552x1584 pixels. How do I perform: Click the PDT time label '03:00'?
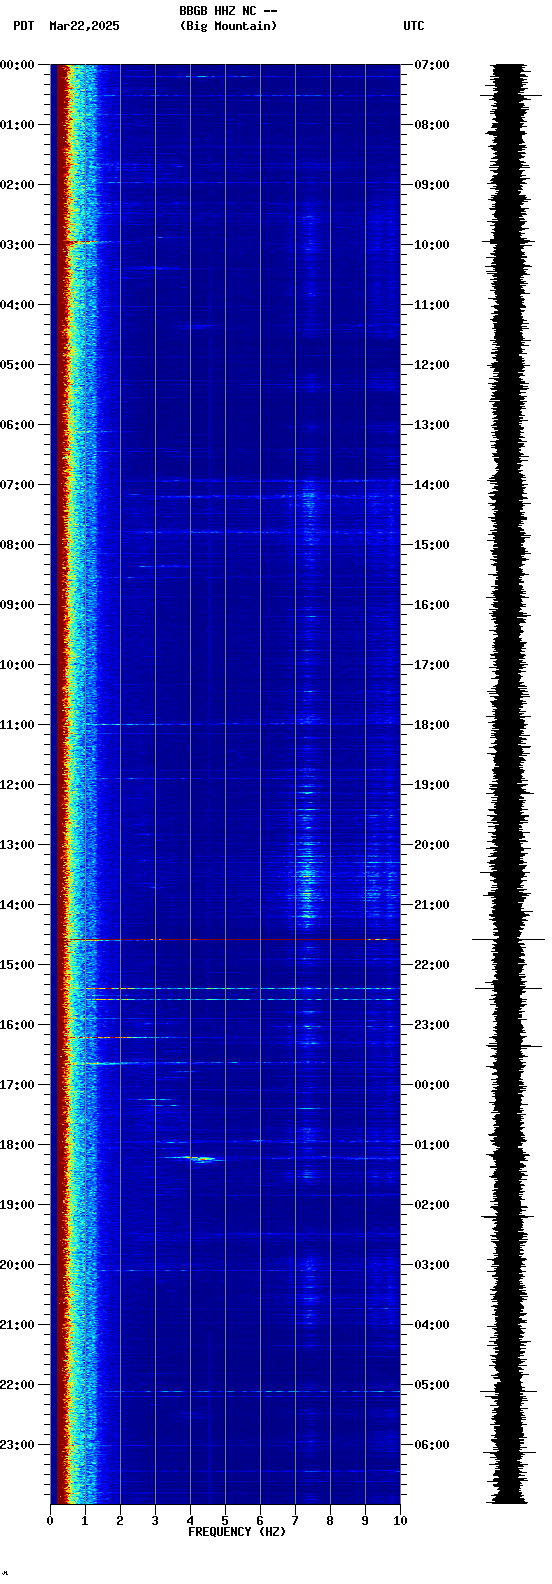click(x=17, y=245)
